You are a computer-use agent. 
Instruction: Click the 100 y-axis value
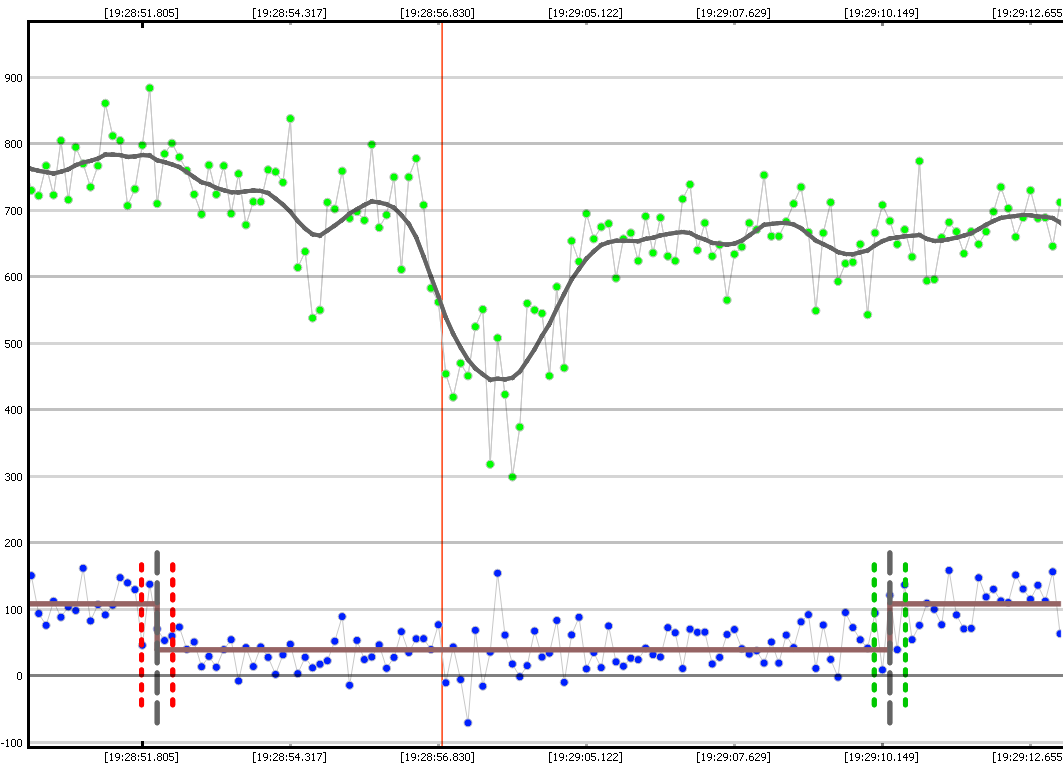(14, 610)
